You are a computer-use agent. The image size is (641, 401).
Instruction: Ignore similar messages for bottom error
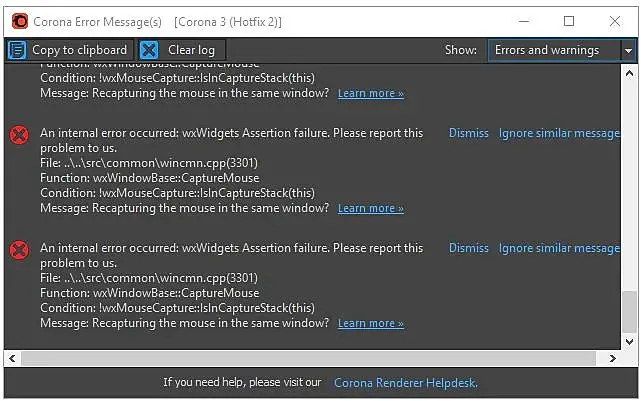[x=559, y=248]
